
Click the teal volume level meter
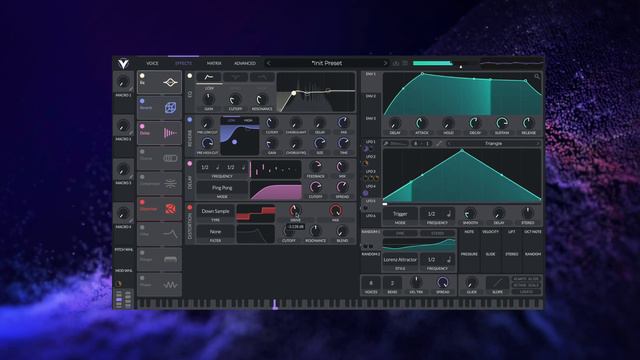click(x=432, y=63)
